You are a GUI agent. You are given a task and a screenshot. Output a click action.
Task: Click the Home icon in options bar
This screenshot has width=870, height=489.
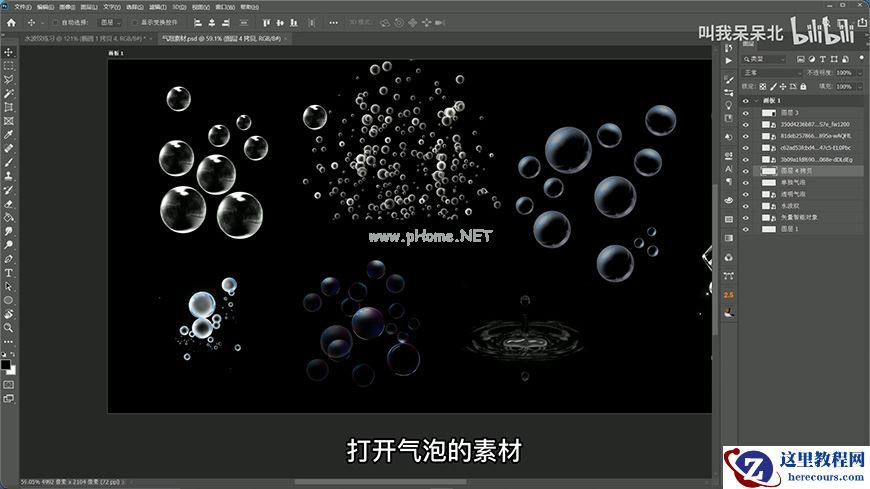pyautogui.click(x=11, y=23)
